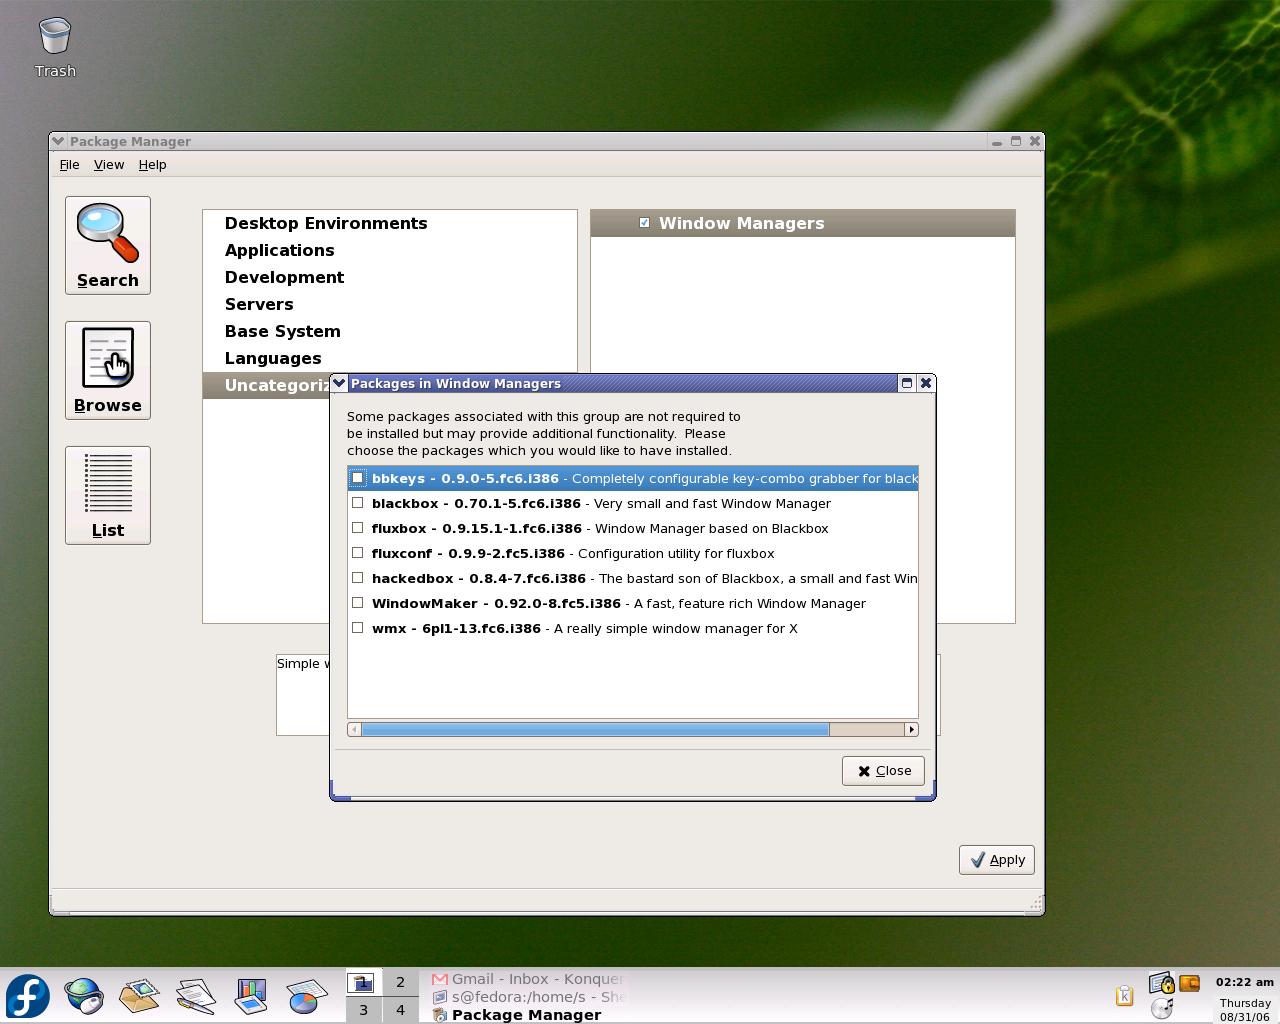The height and width of the screenshot is (1024, 1280).
Task: Check the blackbox package checkbox
Action: click(x=357, y=503)
